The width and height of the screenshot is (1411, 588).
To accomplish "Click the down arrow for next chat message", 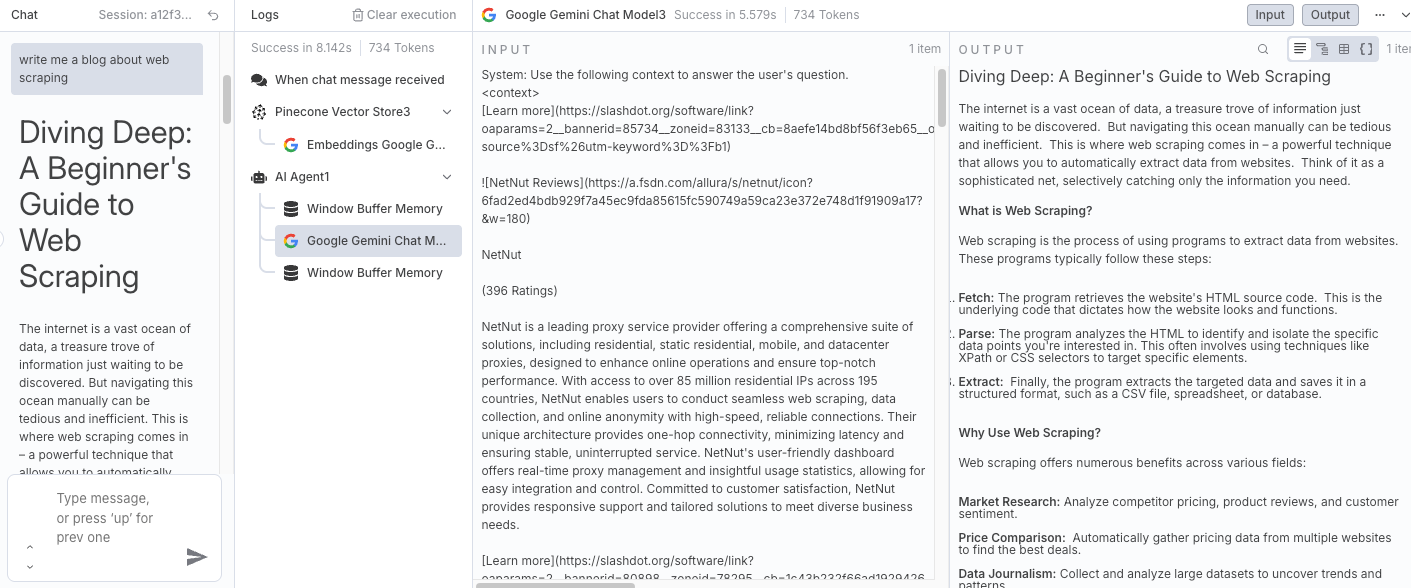I will click(30, 567).
